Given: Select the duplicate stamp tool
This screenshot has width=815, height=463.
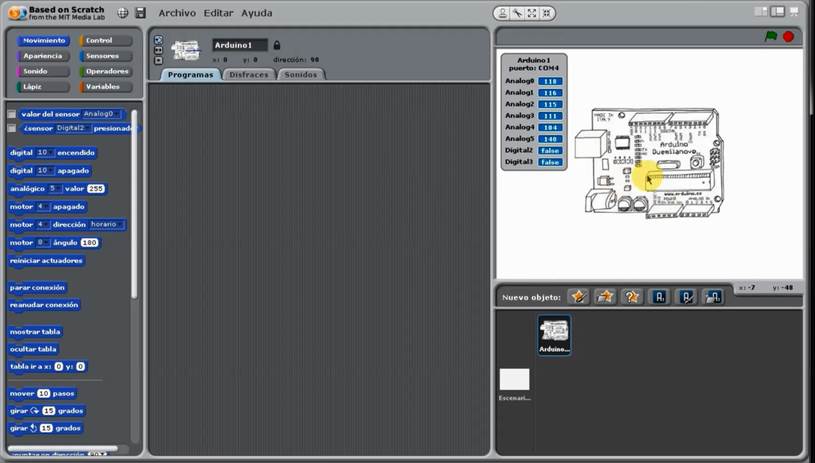Looking at the screenshot, I should pyautogui.click(x=503, y=14).
